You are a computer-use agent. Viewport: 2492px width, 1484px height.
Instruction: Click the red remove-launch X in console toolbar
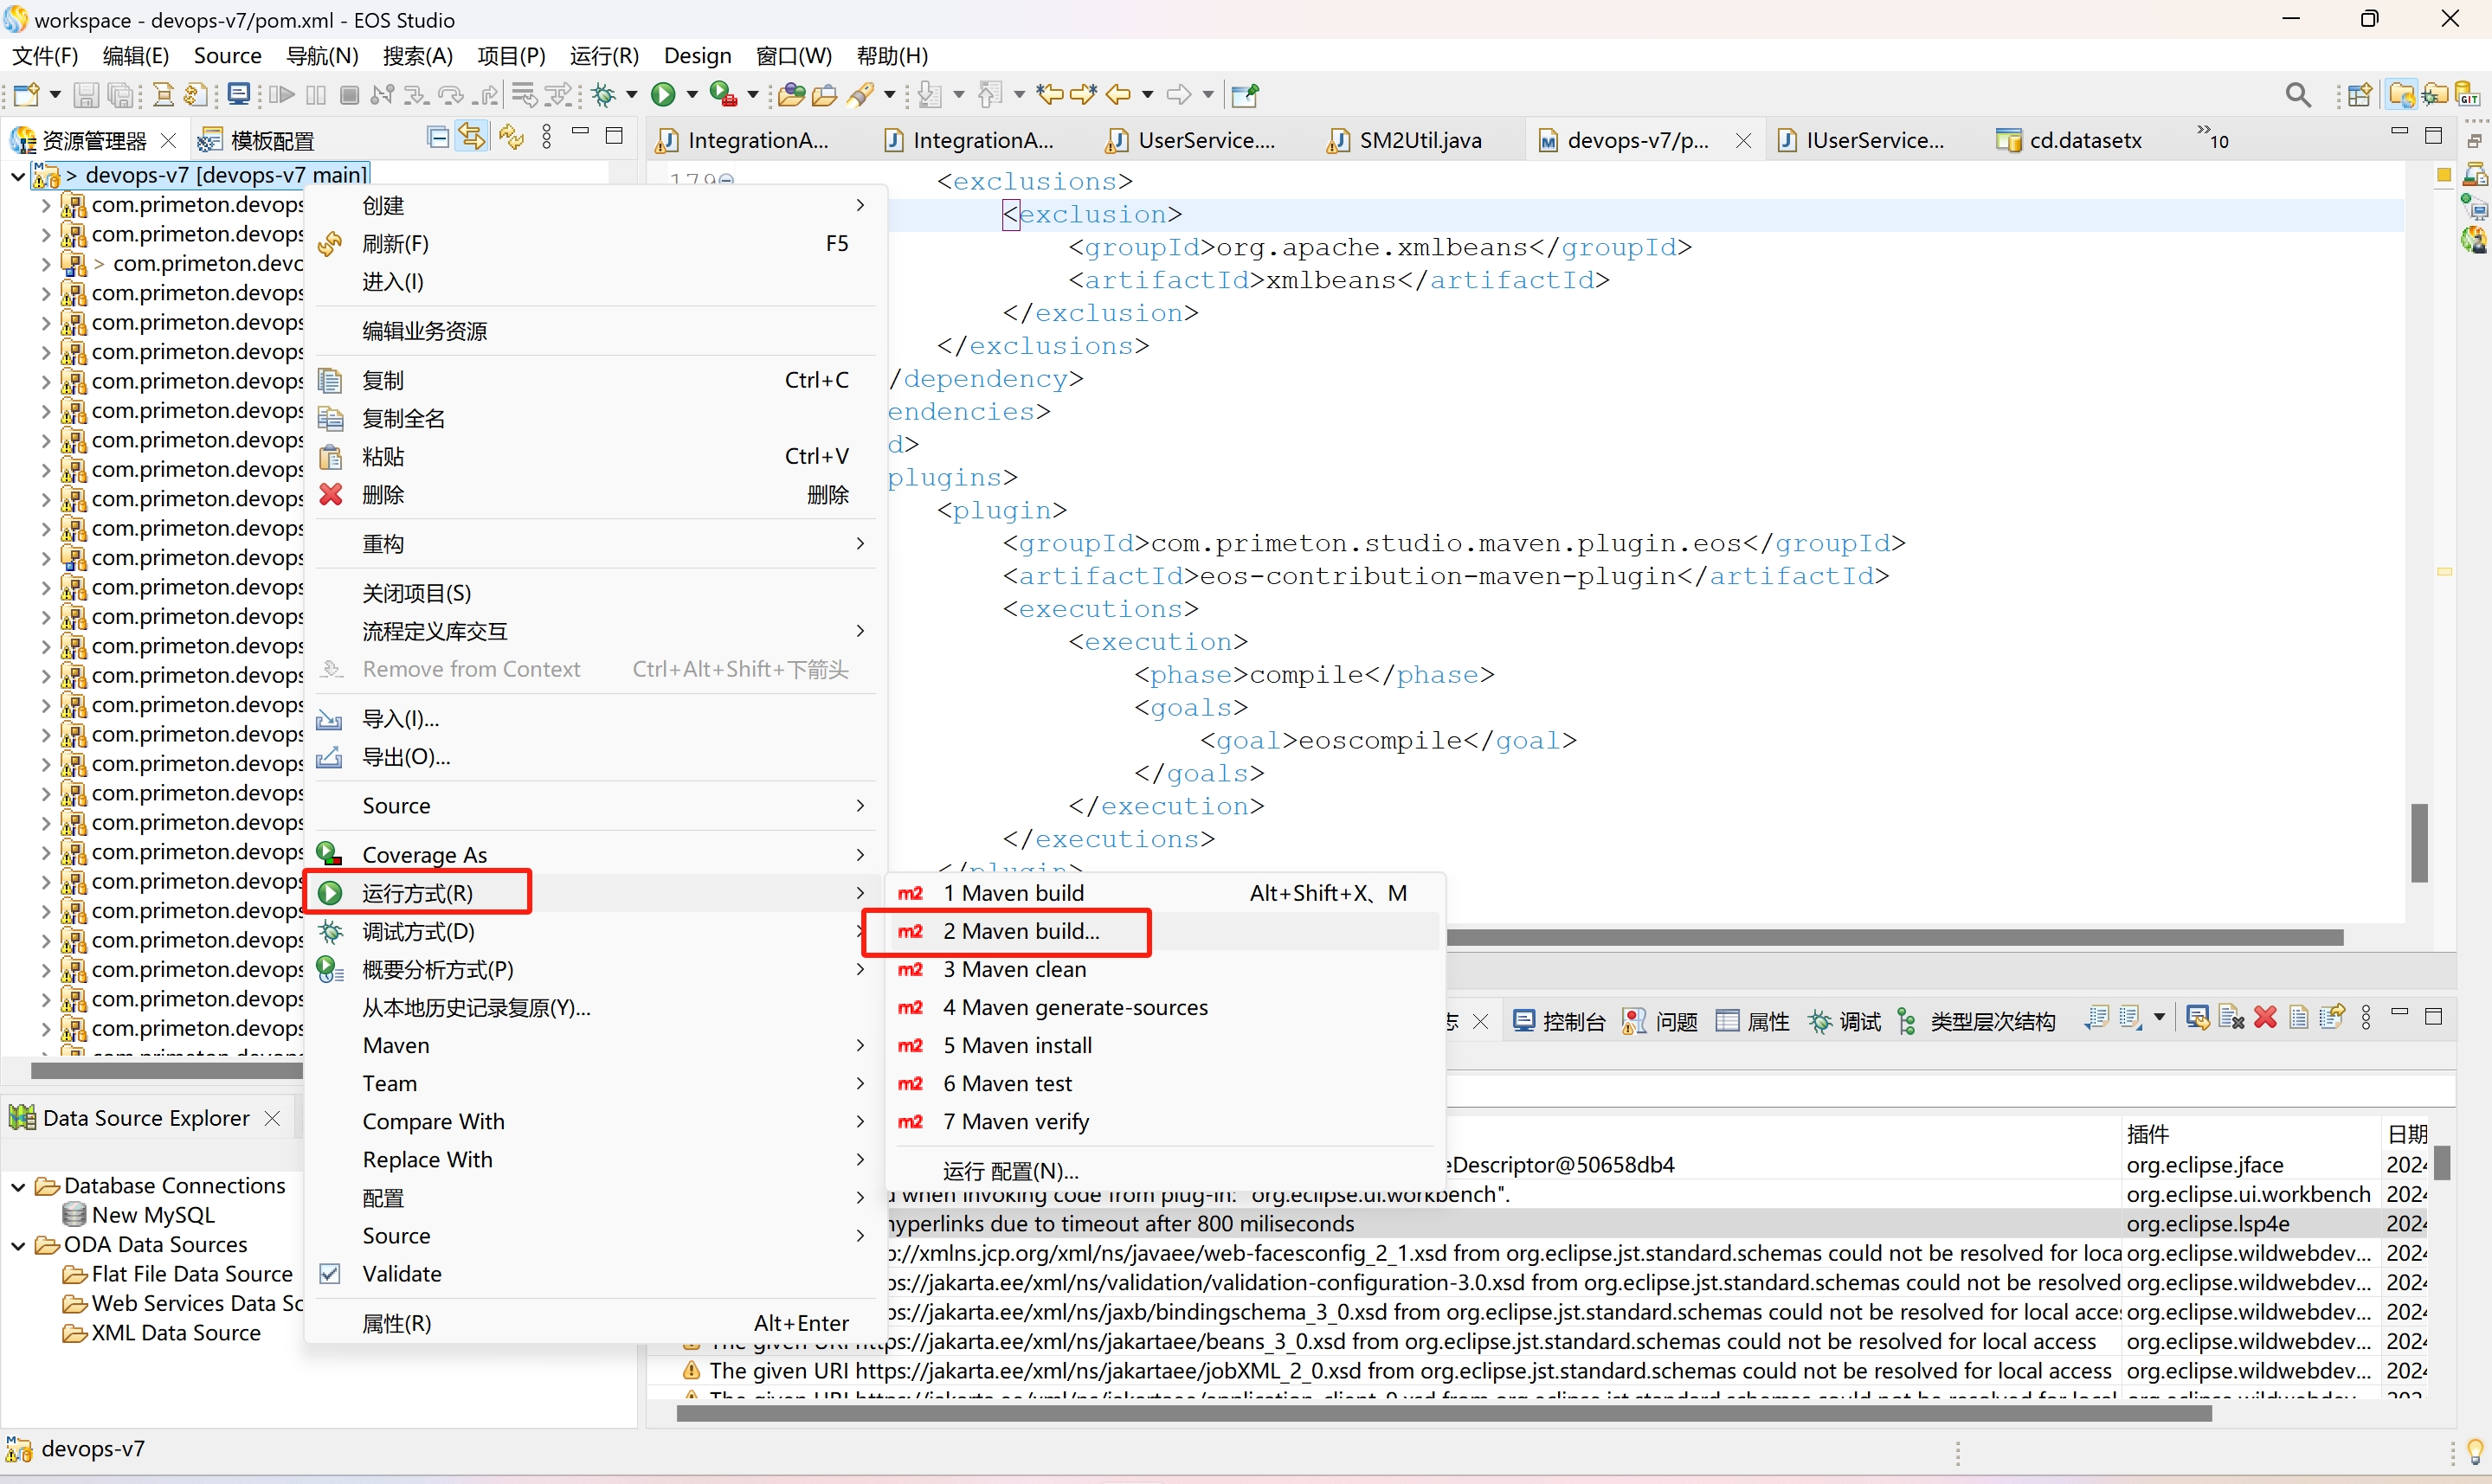pos(2266,1019)
